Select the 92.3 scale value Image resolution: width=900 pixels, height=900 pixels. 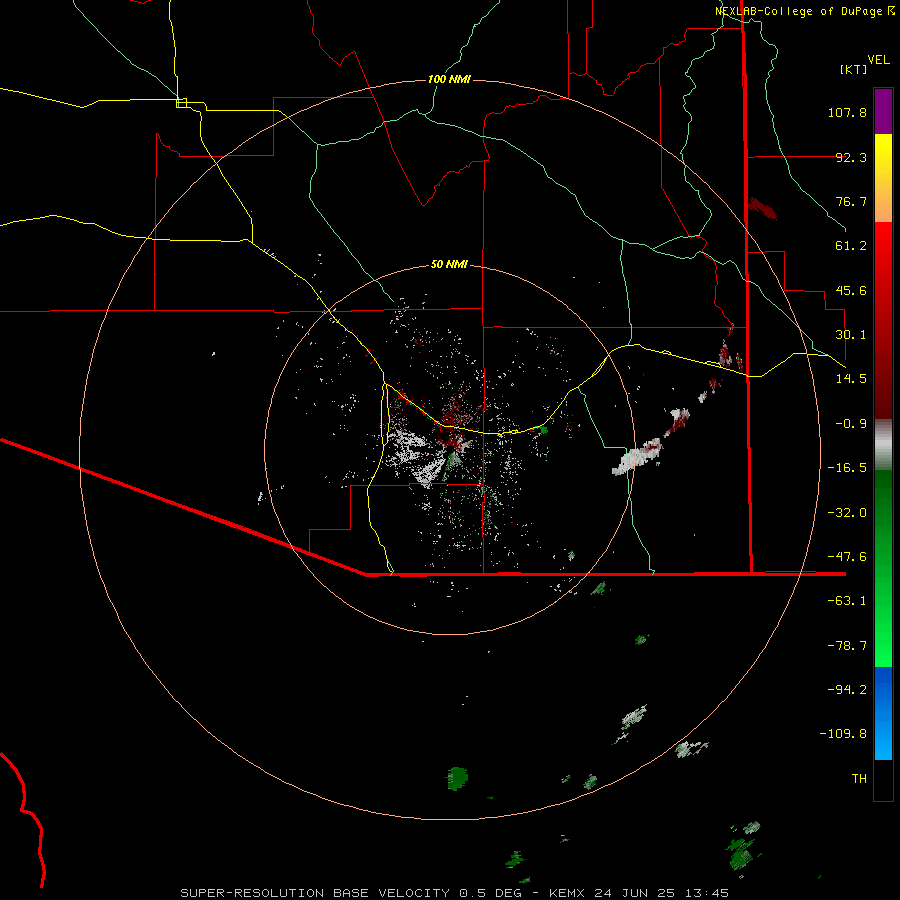pyautogui.click(x=851, y=157)
